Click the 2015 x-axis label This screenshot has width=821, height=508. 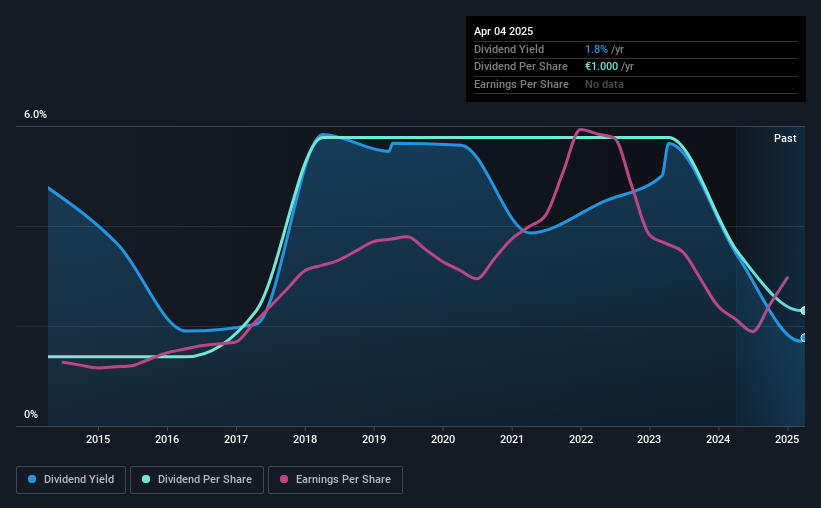[98, 439]
